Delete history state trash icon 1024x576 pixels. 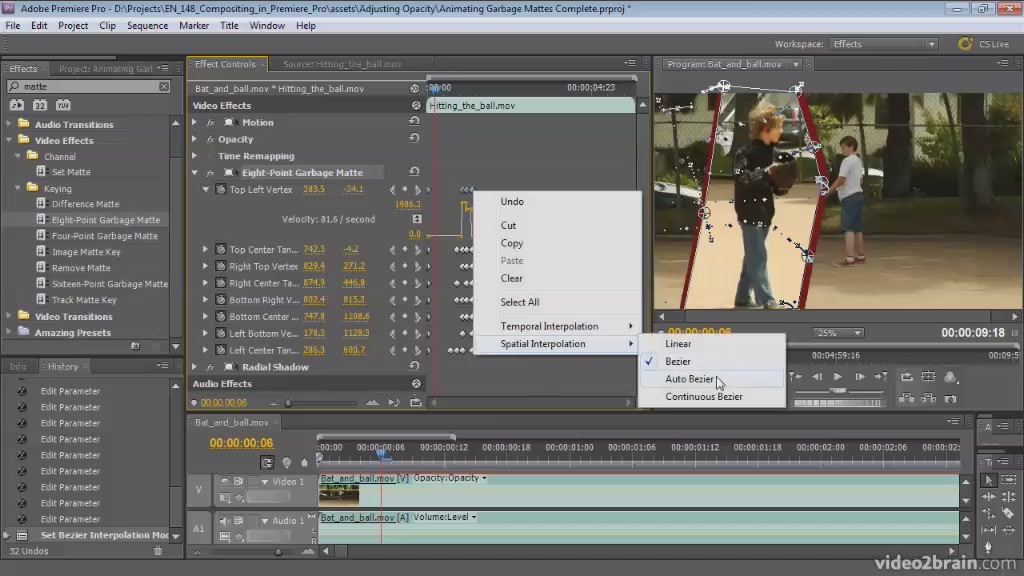click(158, 551)
